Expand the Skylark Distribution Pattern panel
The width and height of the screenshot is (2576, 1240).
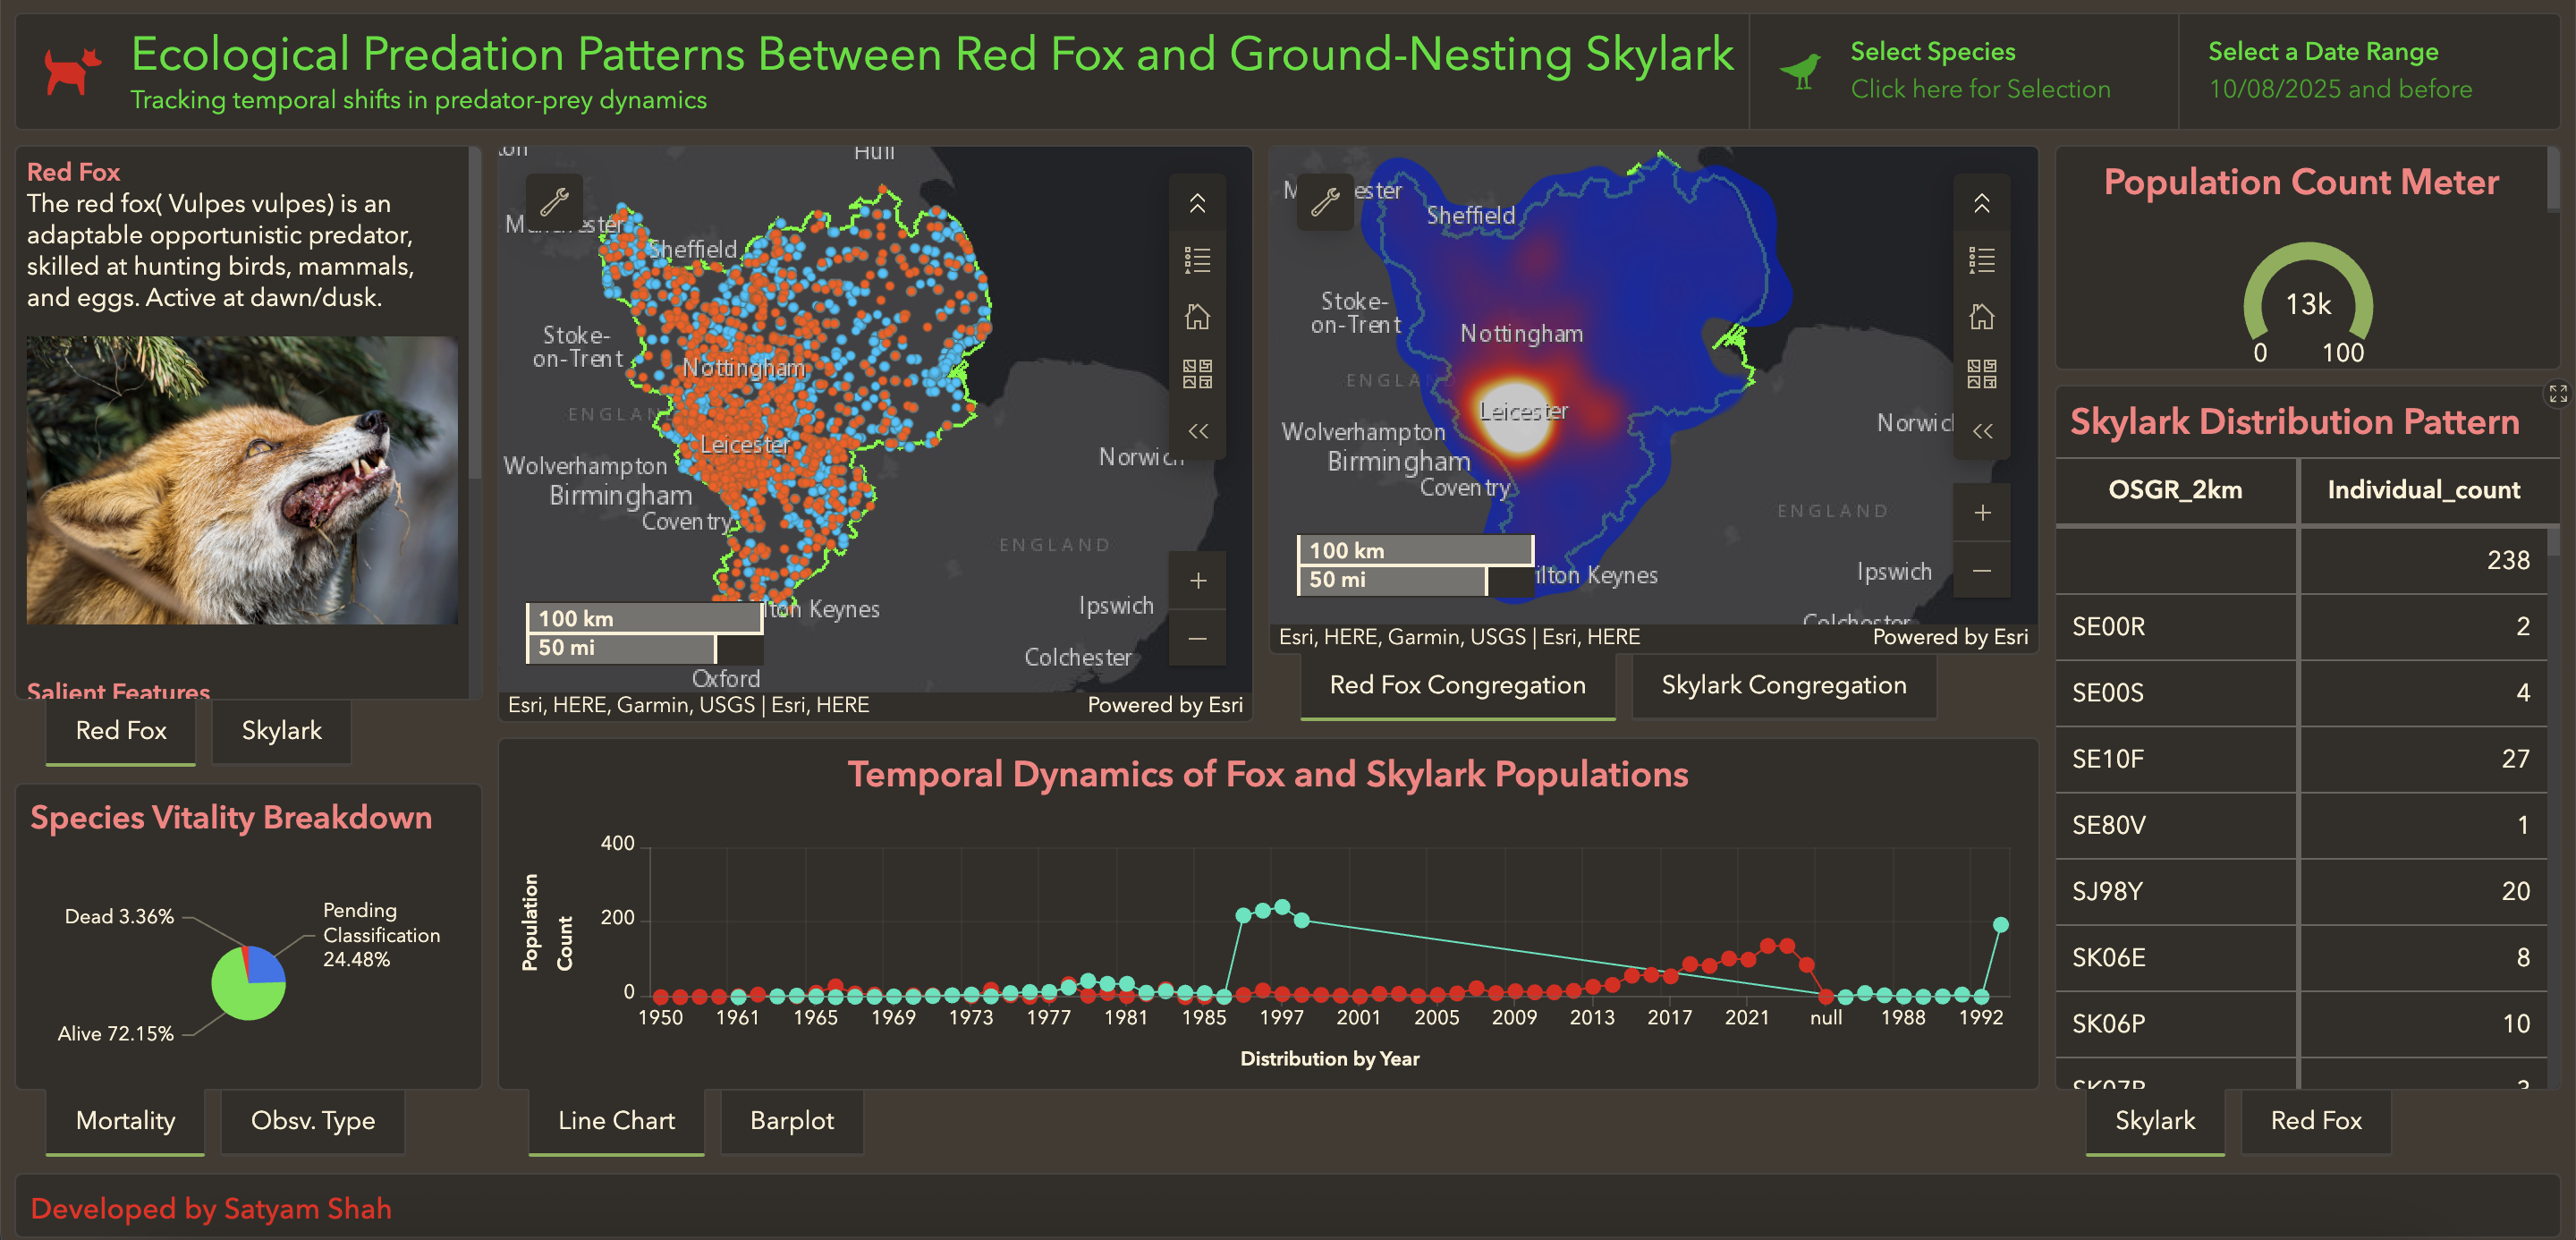click(2557, 394)
